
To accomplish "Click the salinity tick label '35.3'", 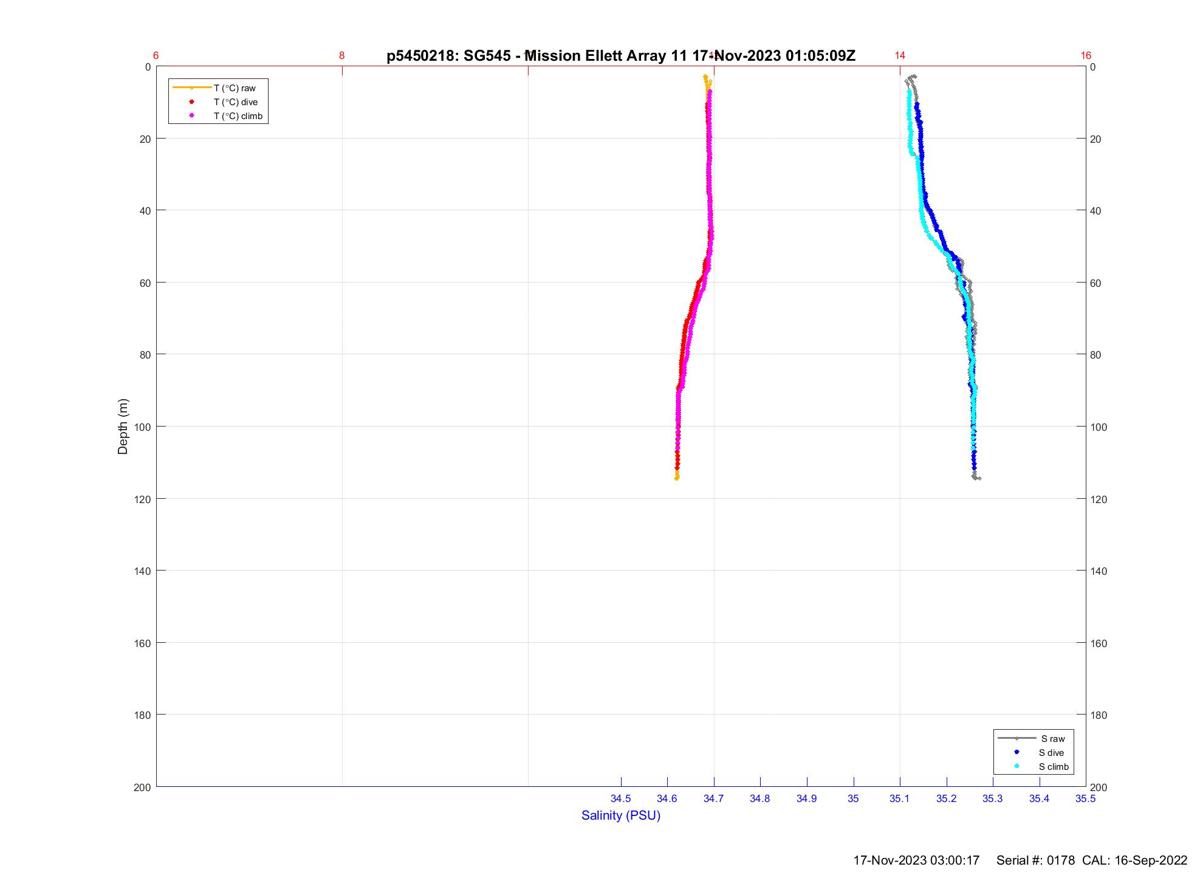I will (993, 799).
